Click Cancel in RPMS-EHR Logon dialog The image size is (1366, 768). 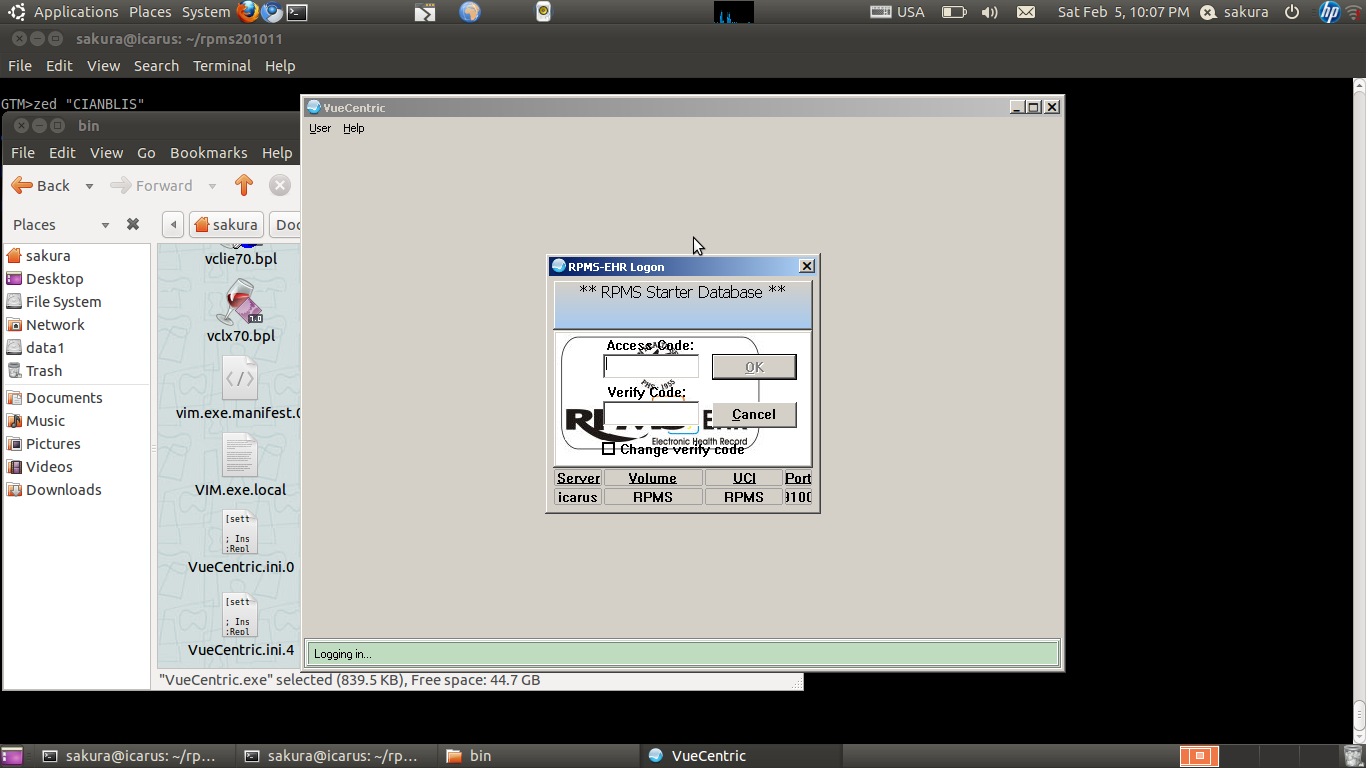754,414
